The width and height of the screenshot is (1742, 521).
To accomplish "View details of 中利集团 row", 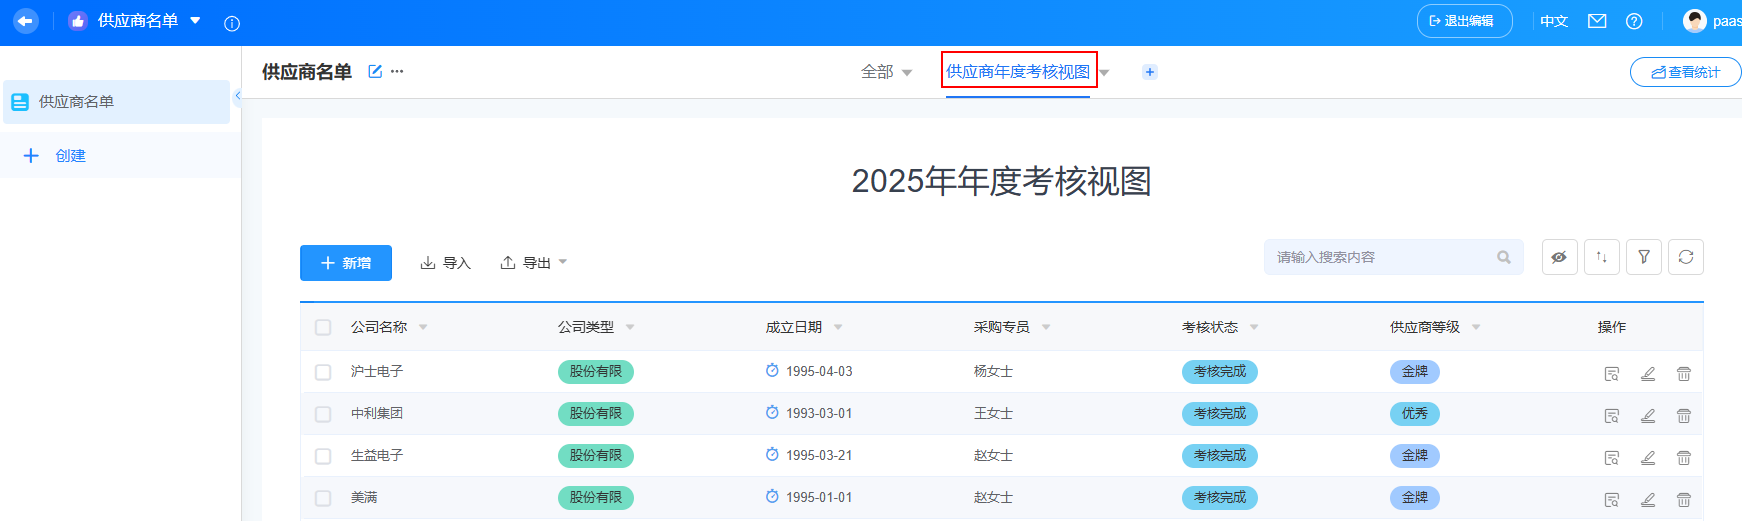I will click(x=1612, y=416).
